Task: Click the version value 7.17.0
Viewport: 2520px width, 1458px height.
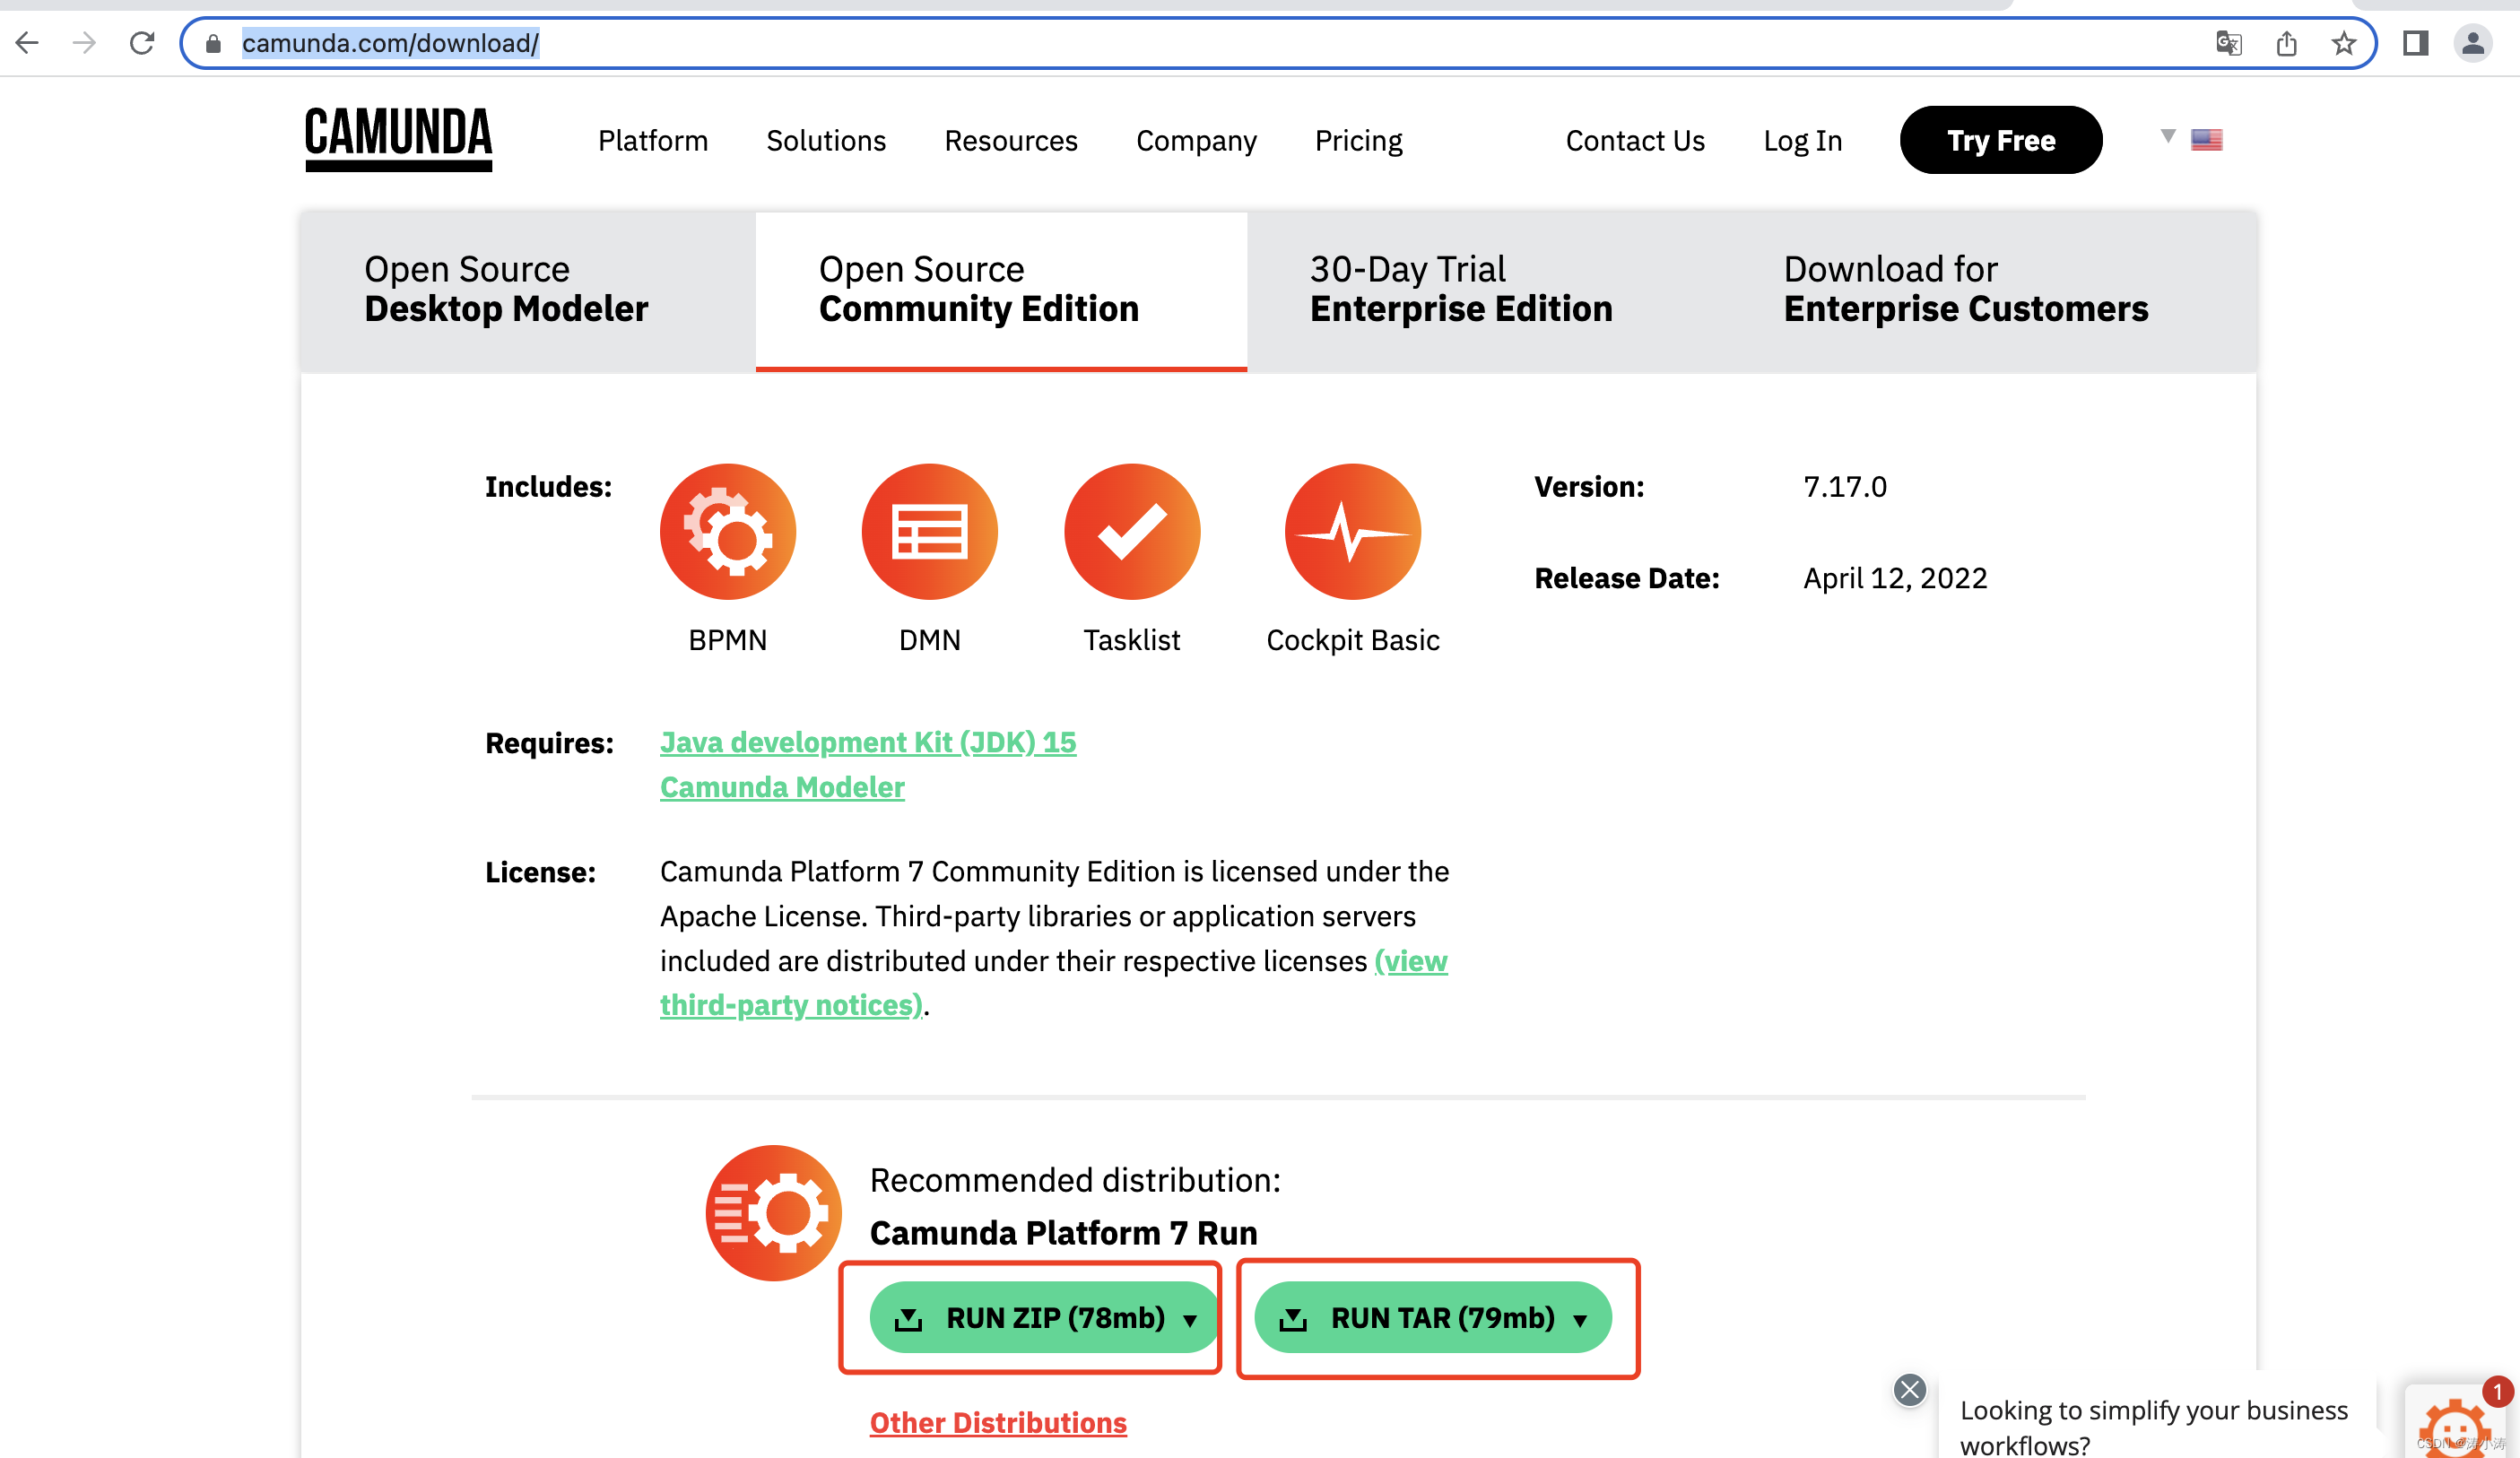Action: (1845, 487)
